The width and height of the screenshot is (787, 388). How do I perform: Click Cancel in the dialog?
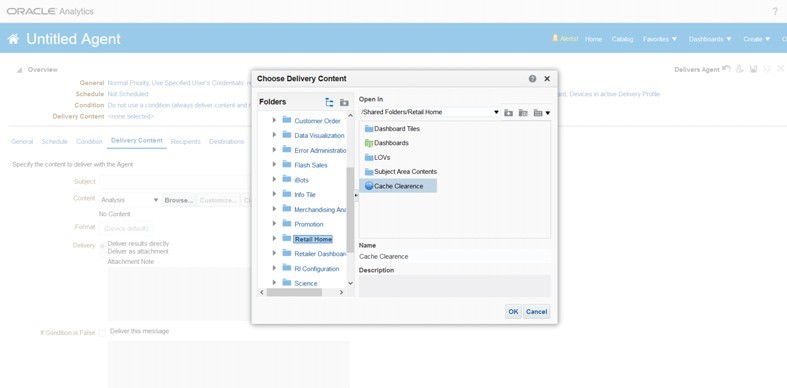click(536, 312)
